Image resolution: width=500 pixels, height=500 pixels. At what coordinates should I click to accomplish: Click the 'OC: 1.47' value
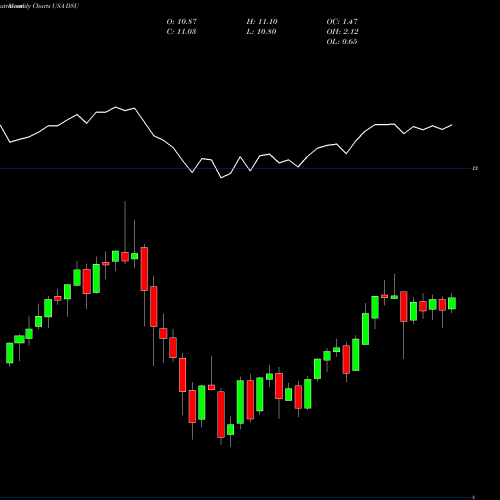click(x=342, y=22)
